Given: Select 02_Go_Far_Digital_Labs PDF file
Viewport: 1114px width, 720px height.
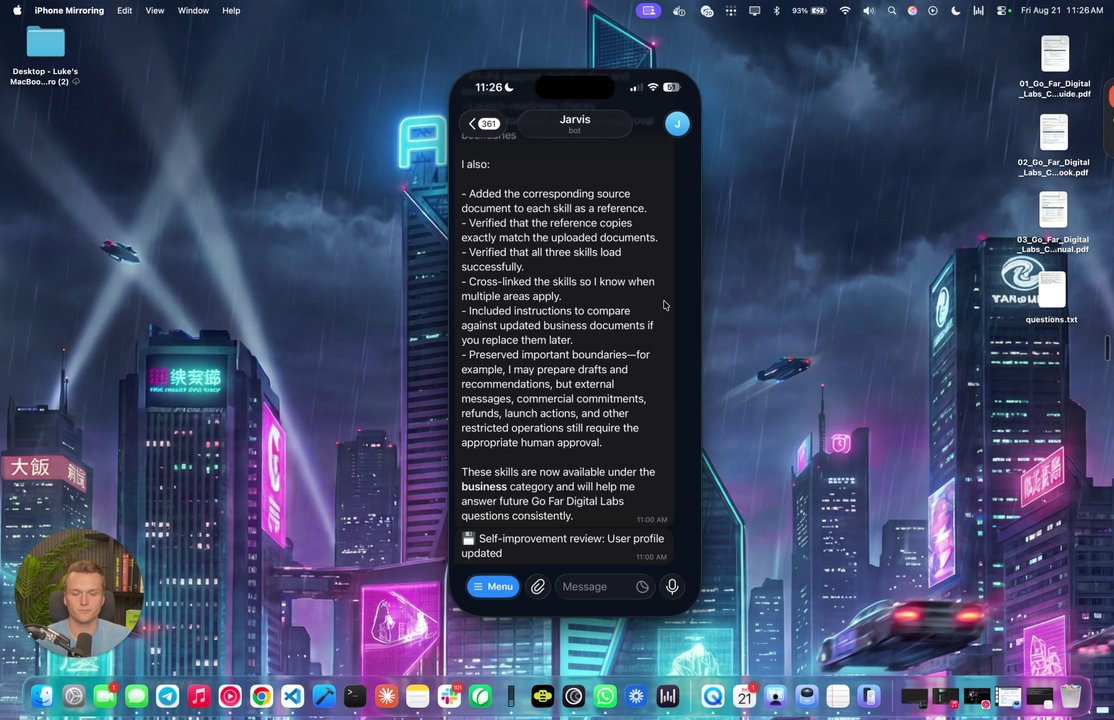Looking at the screenshot, I should point(1054,145).
